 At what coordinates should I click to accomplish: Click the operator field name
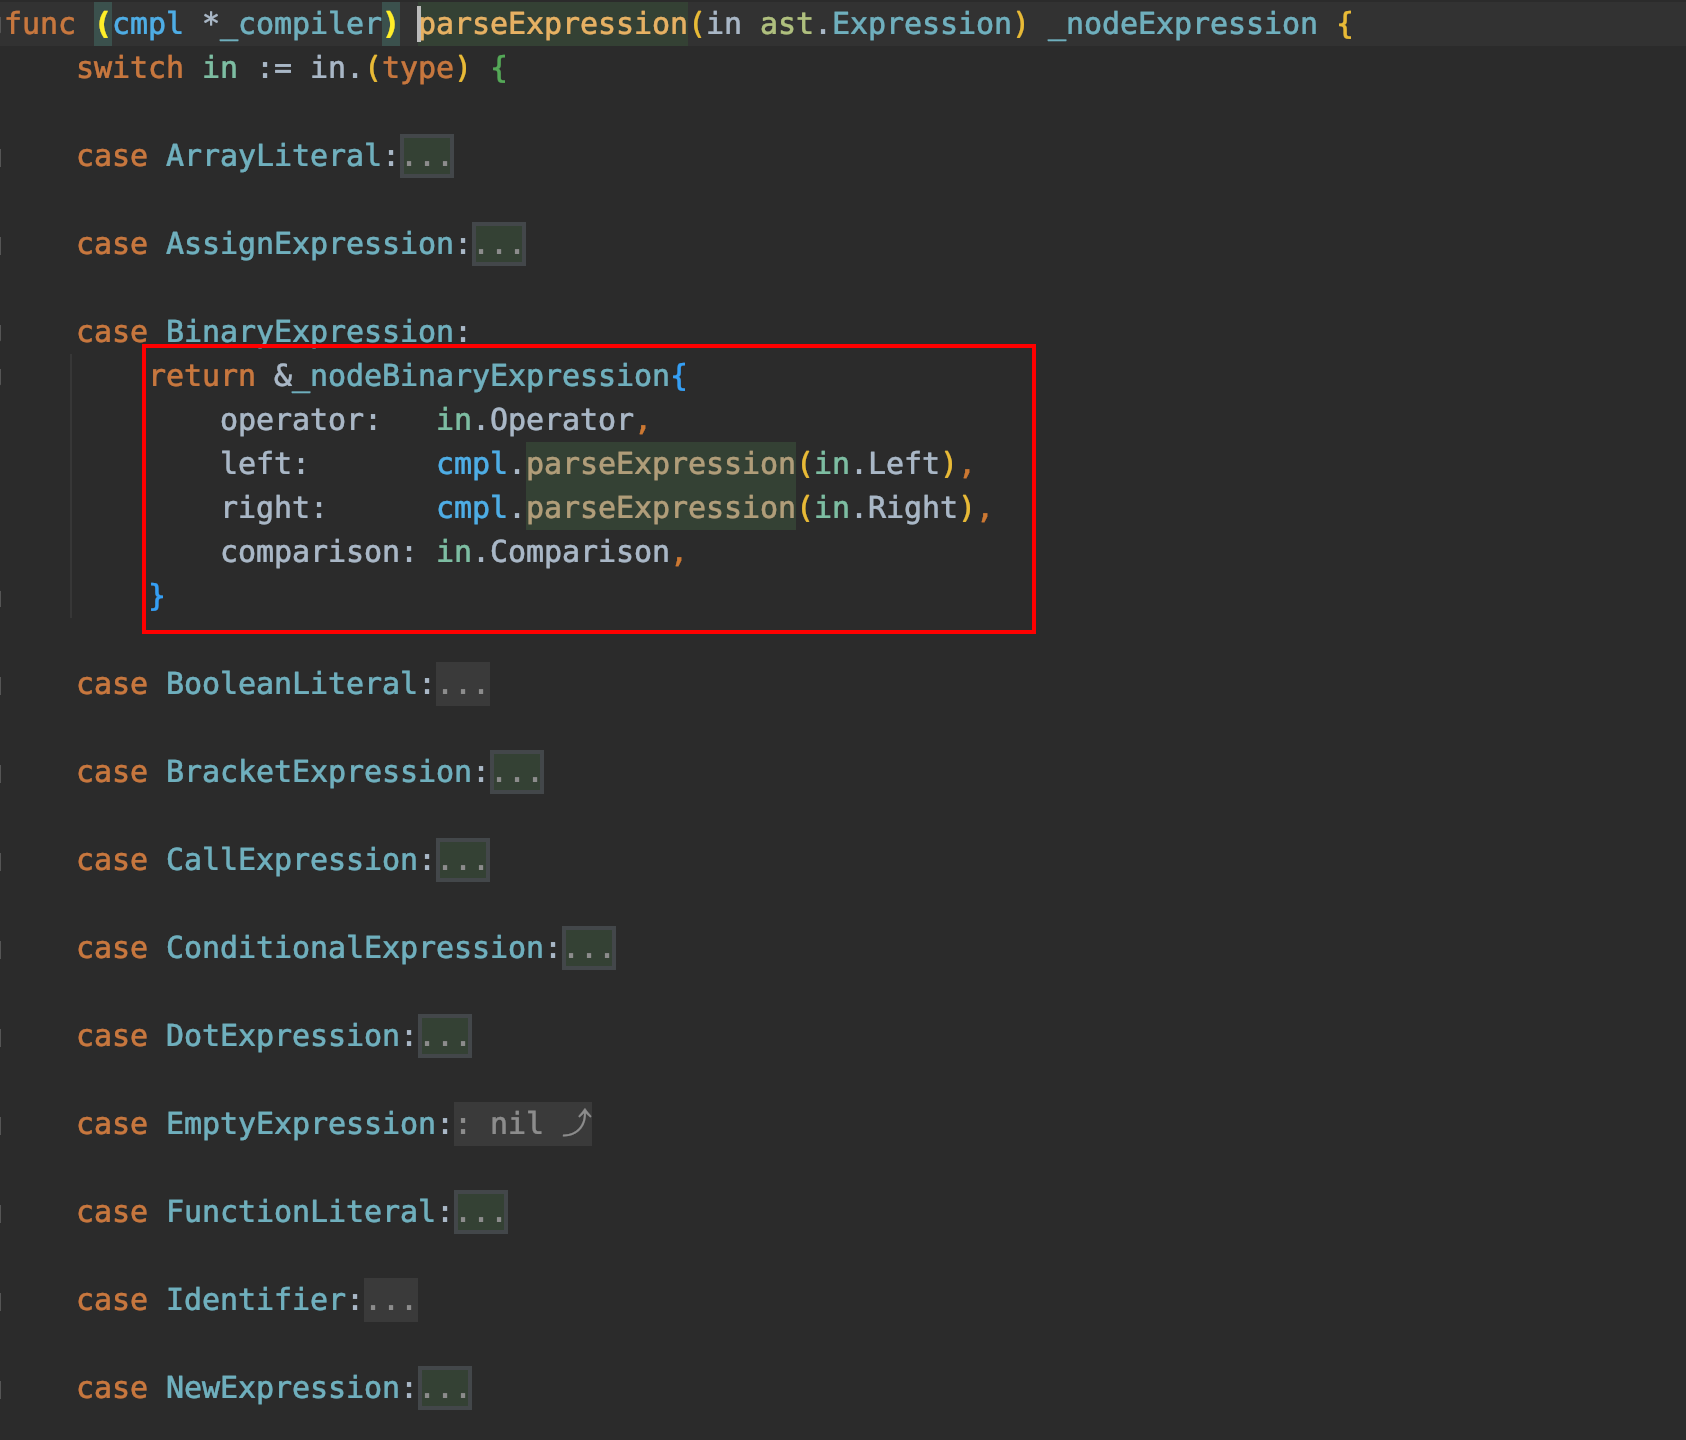point(292,420)
